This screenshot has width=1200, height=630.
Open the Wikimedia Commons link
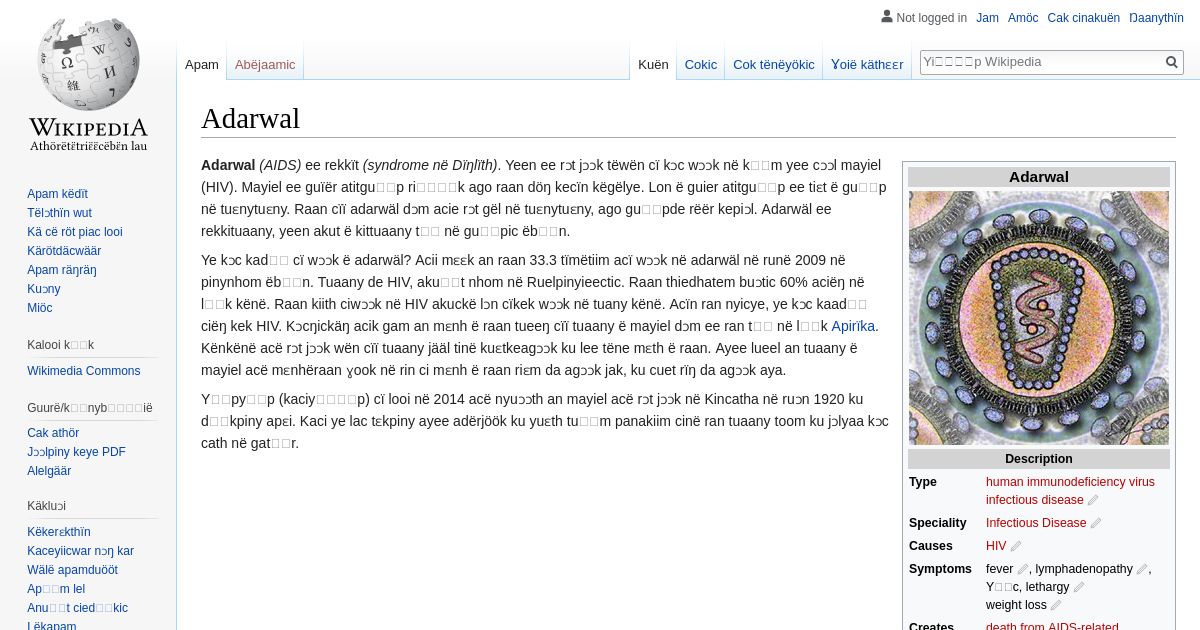pos(84,371)
